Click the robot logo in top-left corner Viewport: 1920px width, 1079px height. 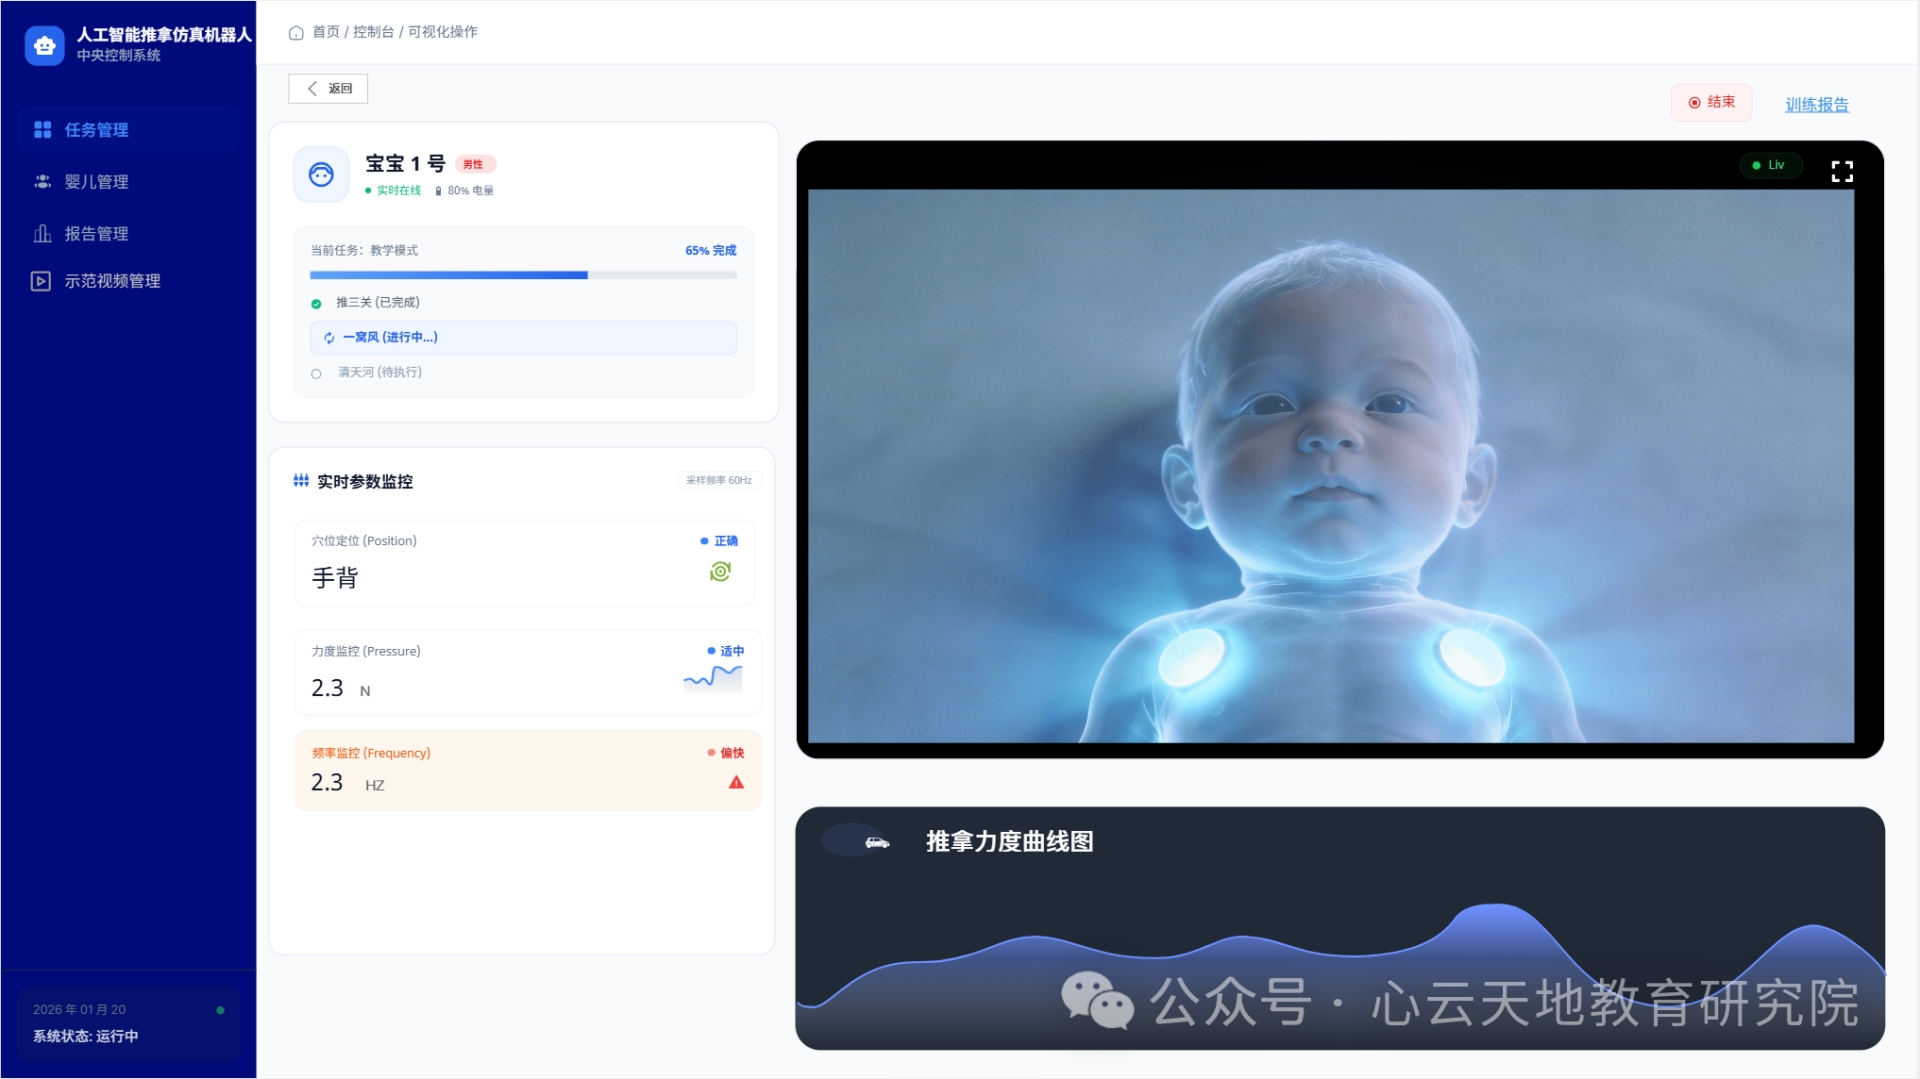(44, 45)
